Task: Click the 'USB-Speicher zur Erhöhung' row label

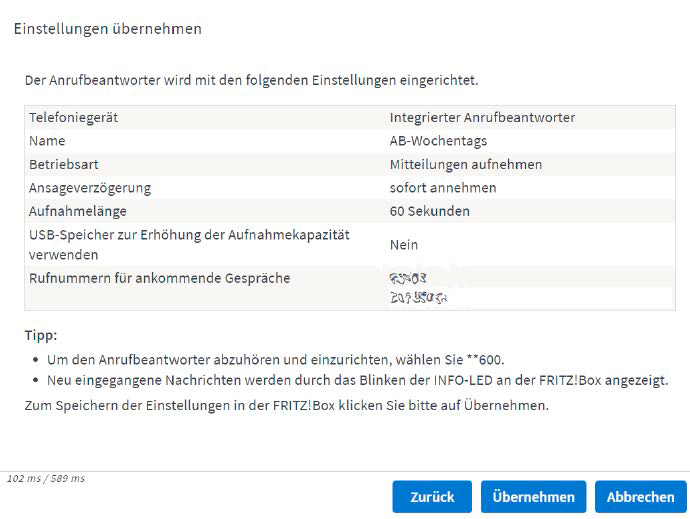Action: (x=189, y=245)
